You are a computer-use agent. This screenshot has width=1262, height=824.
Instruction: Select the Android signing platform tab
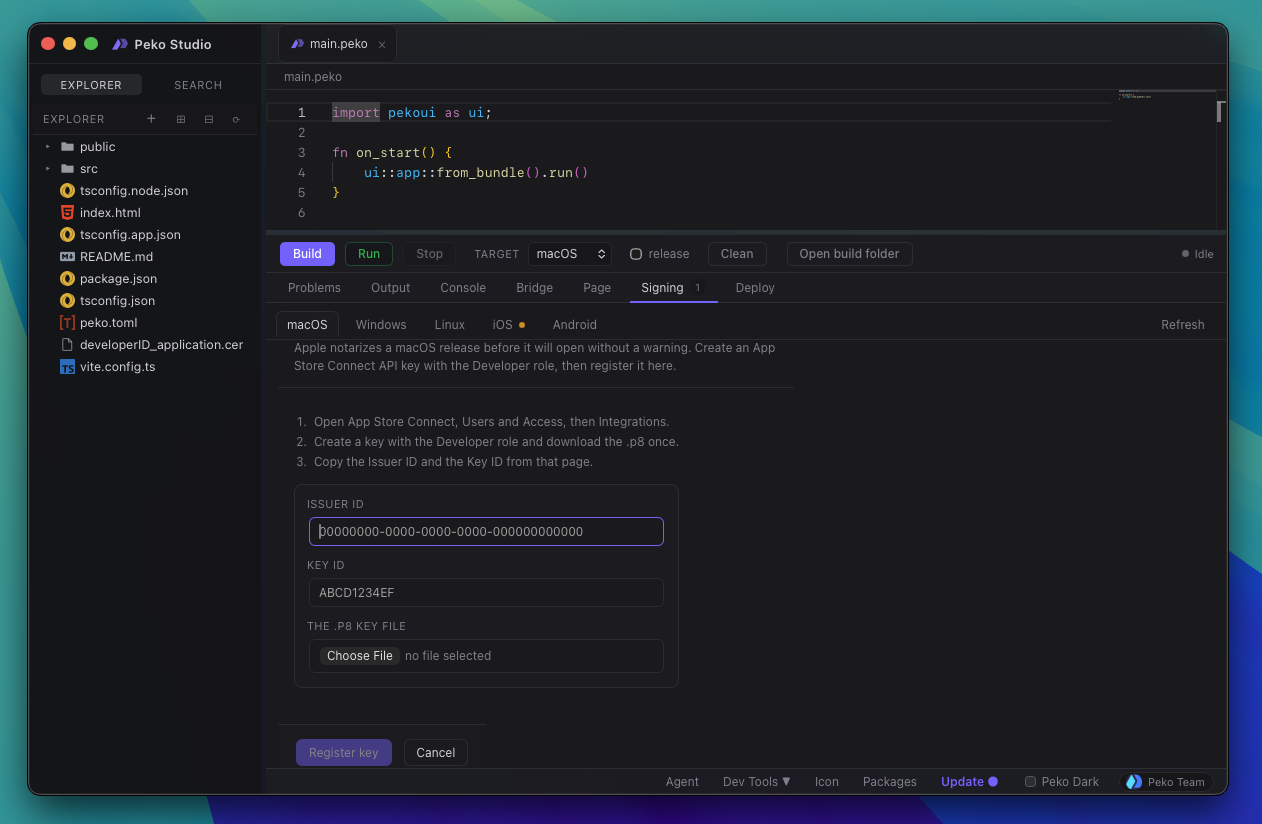[575, 325]
